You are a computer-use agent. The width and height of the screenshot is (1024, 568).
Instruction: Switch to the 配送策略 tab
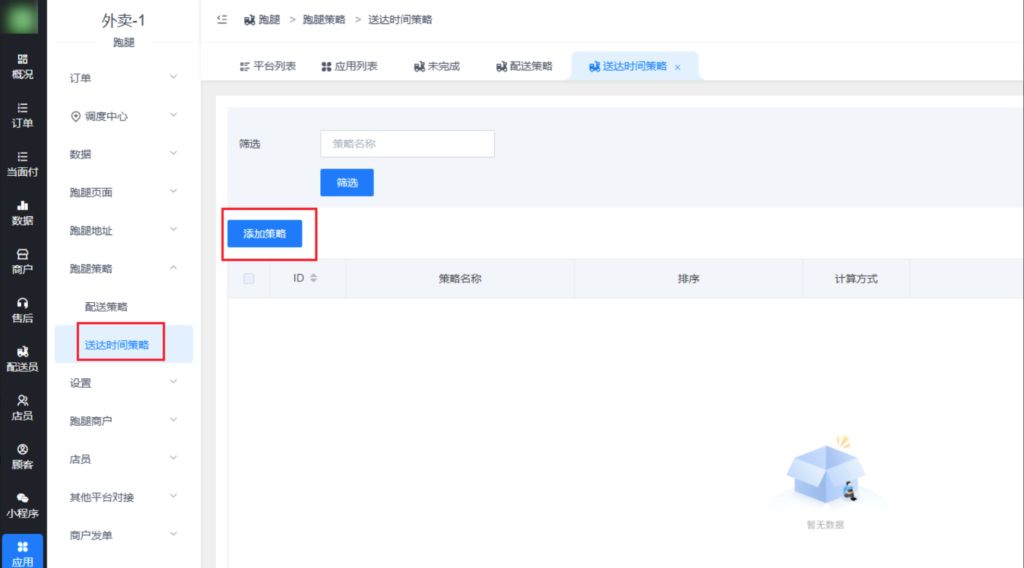524,66
